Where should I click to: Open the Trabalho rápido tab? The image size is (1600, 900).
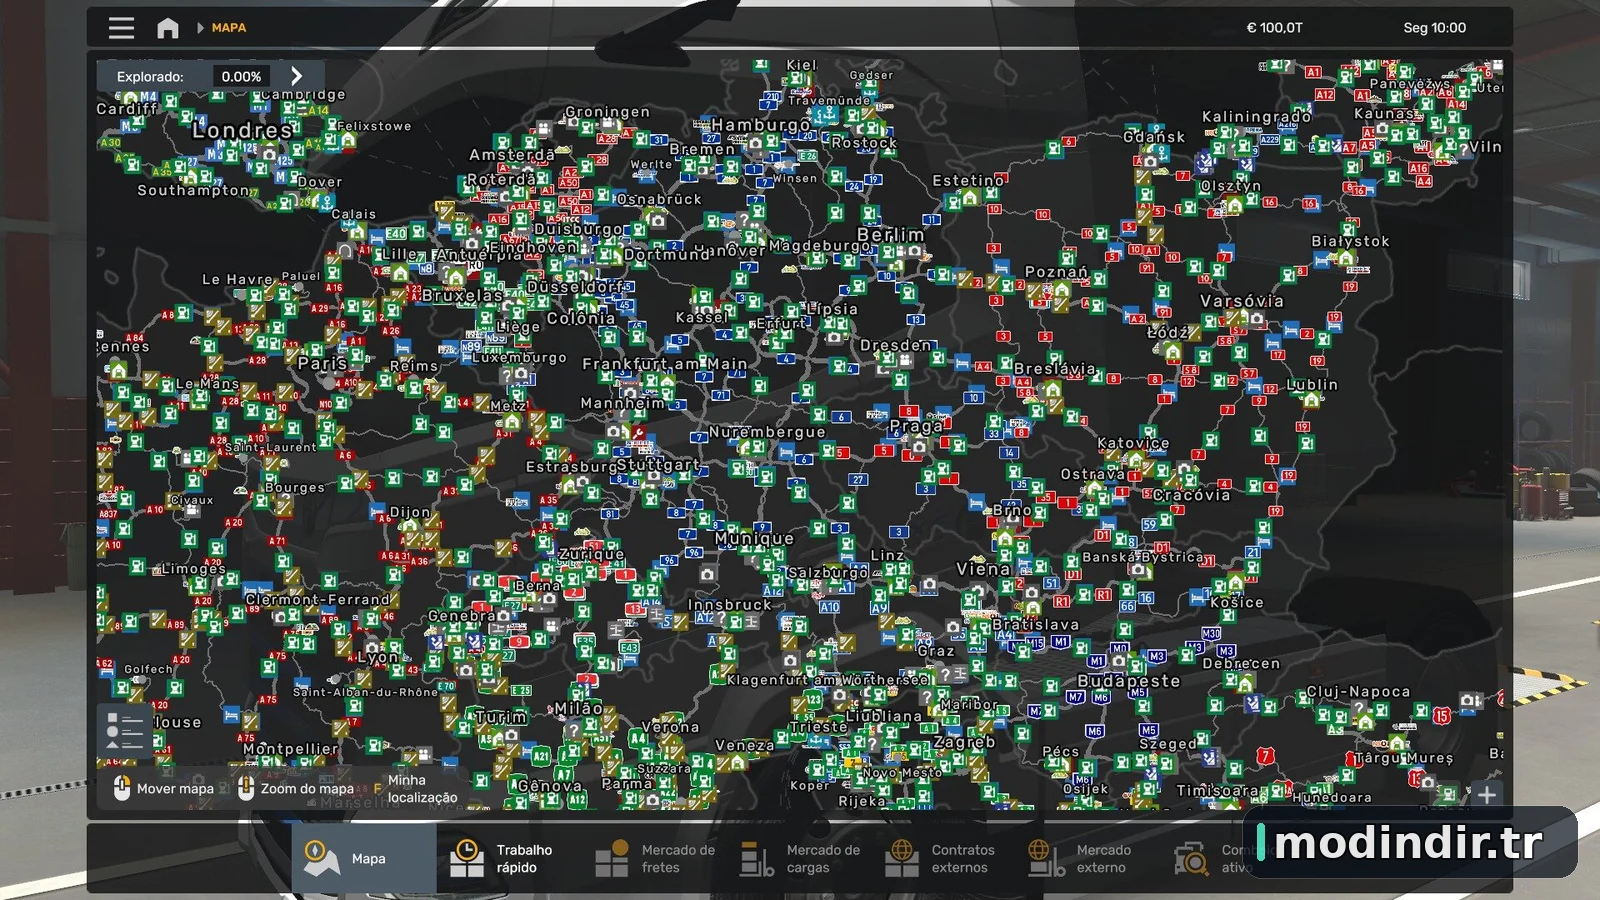(x=509, y=858)
